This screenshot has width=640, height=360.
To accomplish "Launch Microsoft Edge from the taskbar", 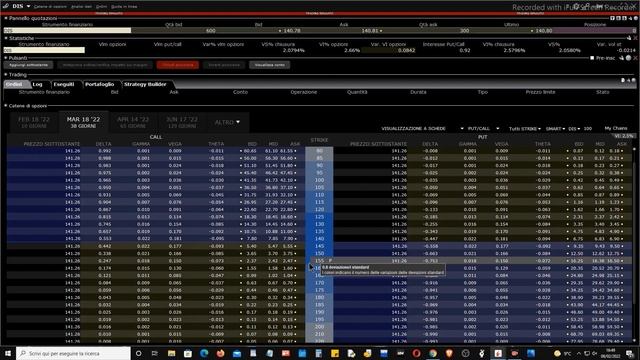I will [204, 353].
